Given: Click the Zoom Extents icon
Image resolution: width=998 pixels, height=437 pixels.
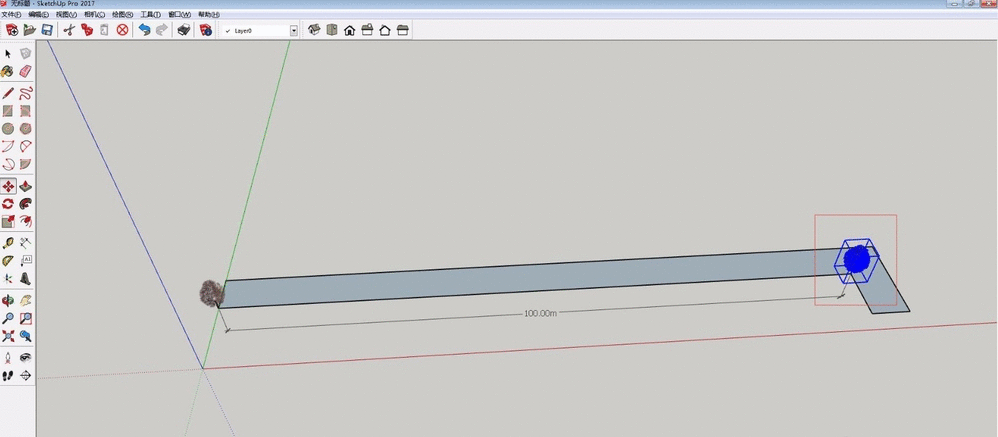Looking at the screenshot, I should click(8, 336).
